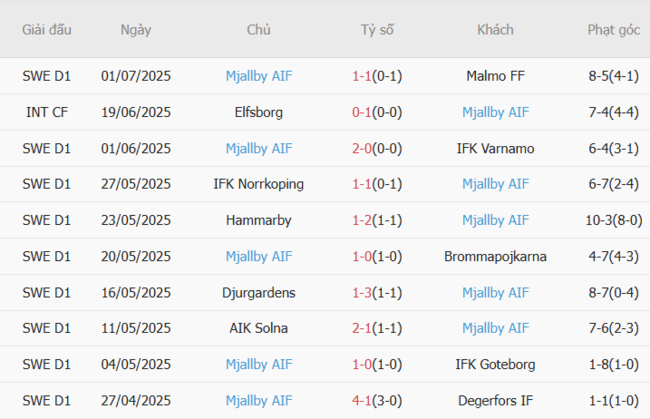Click Degerfors IF in the last row

[x=495, y=400]
